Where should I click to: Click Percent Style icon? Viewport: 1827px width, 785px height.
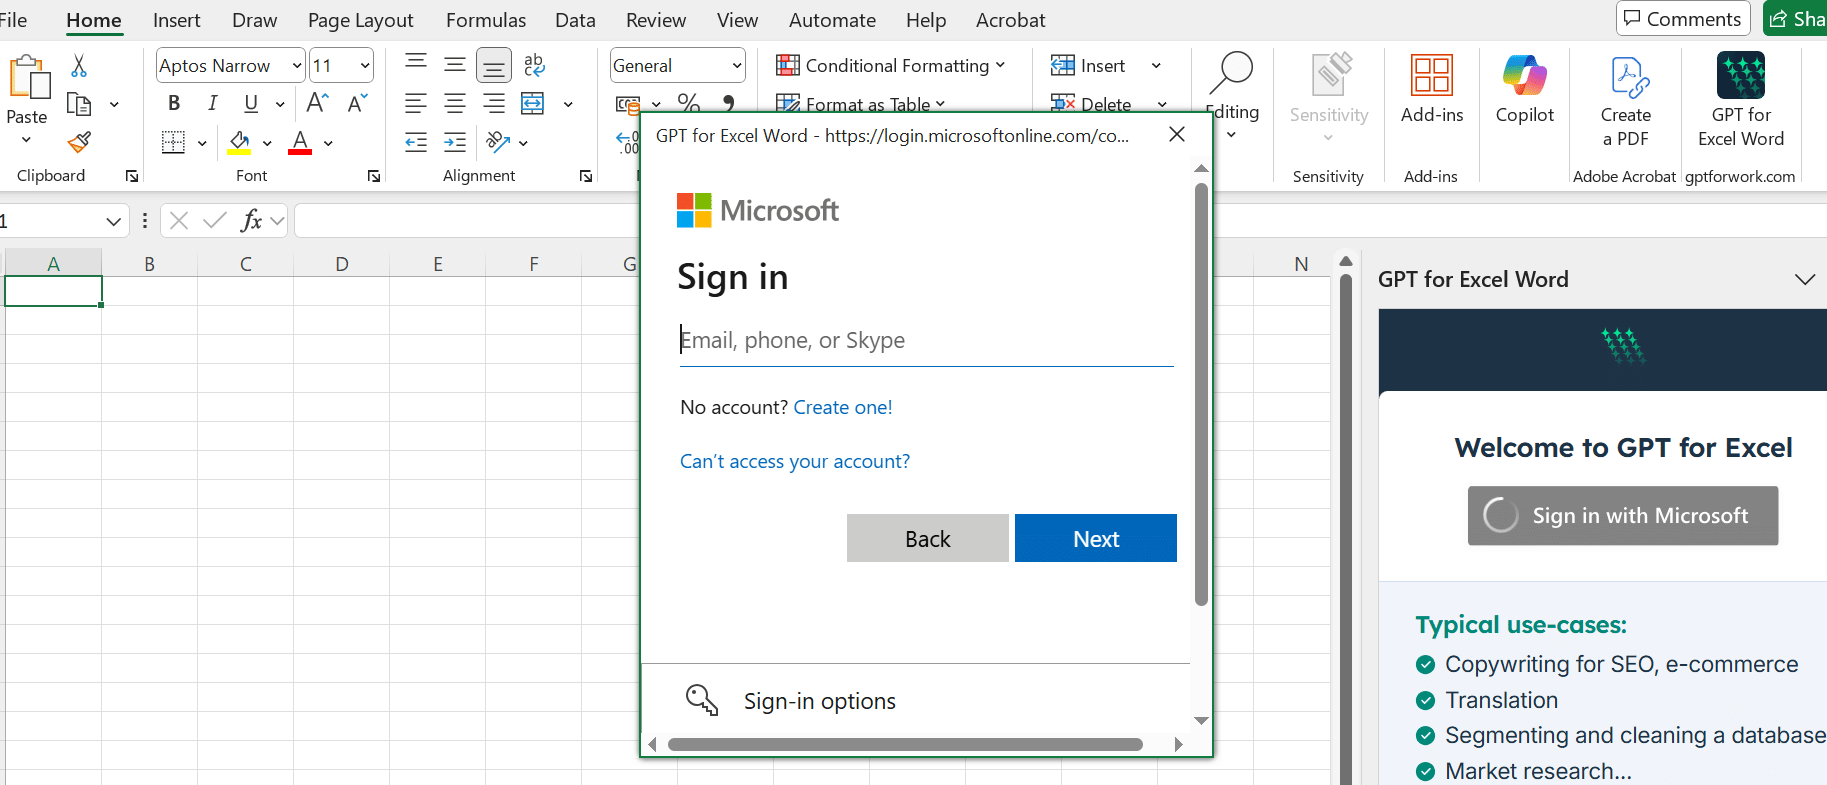(688, 103)
